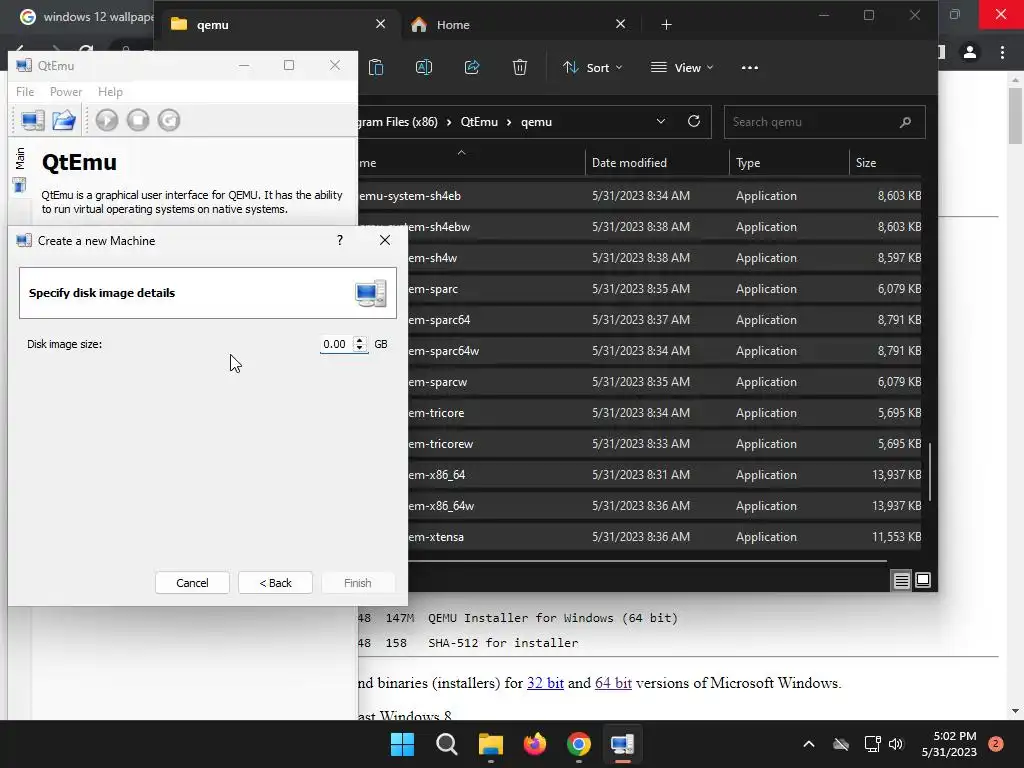Click the 32 bit link on the webpage

click(x=545, y=683)
